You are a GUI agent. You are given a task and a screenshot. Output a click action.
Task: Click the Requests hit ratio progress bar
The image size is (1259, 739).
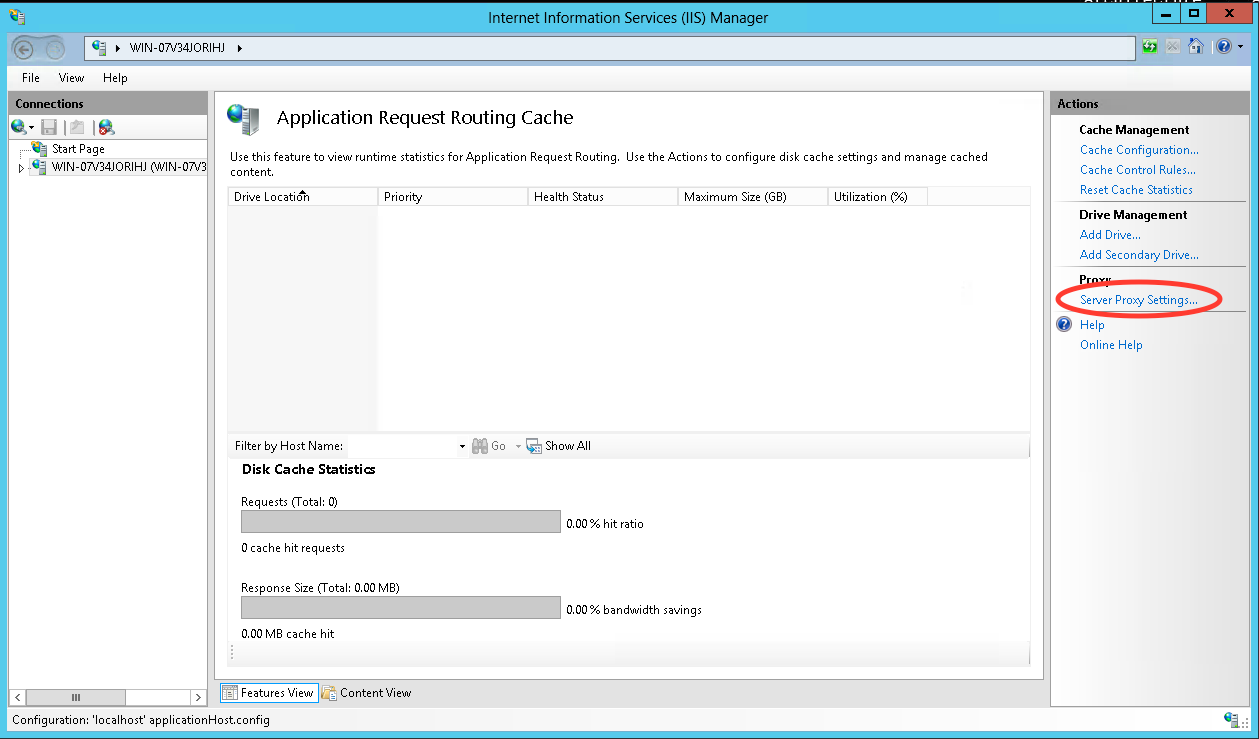[x=401, y=522]
